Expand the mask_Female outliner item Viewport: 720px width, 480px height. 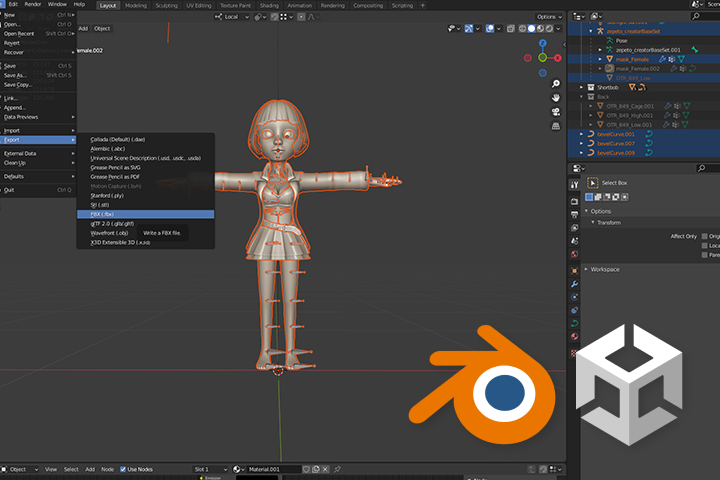[x=600, y=59]
